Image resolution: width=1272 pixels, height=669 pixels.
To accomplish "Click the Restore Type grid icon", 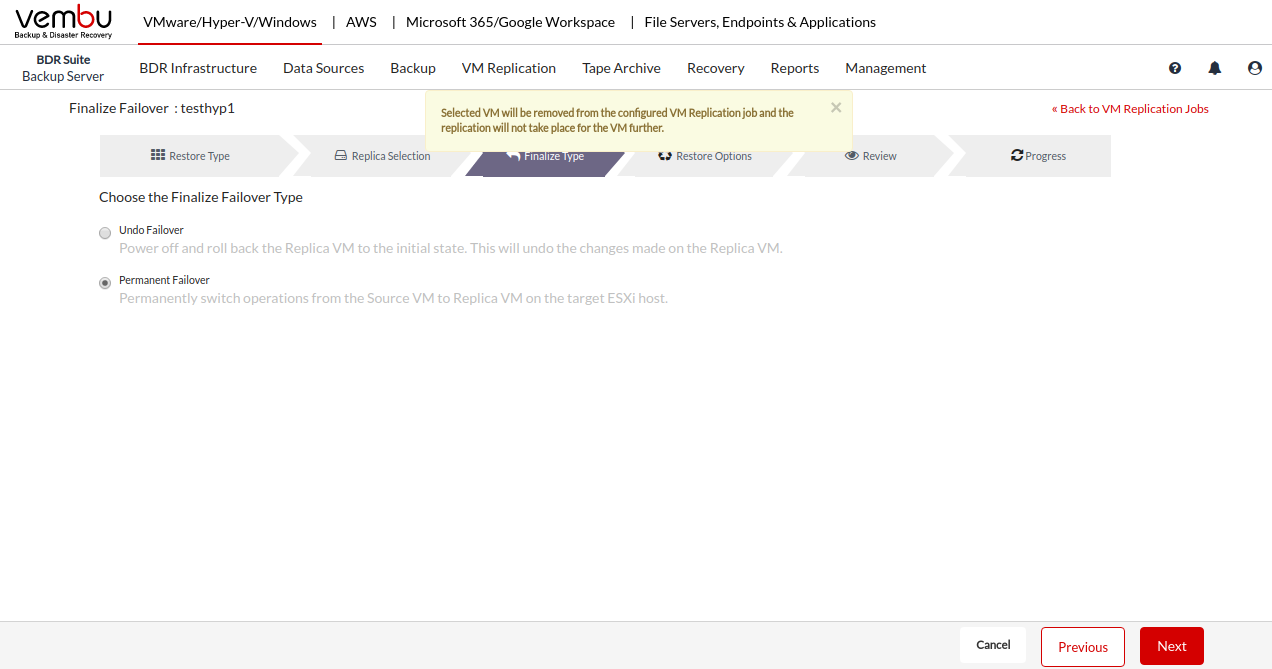I will click(158, 156).
